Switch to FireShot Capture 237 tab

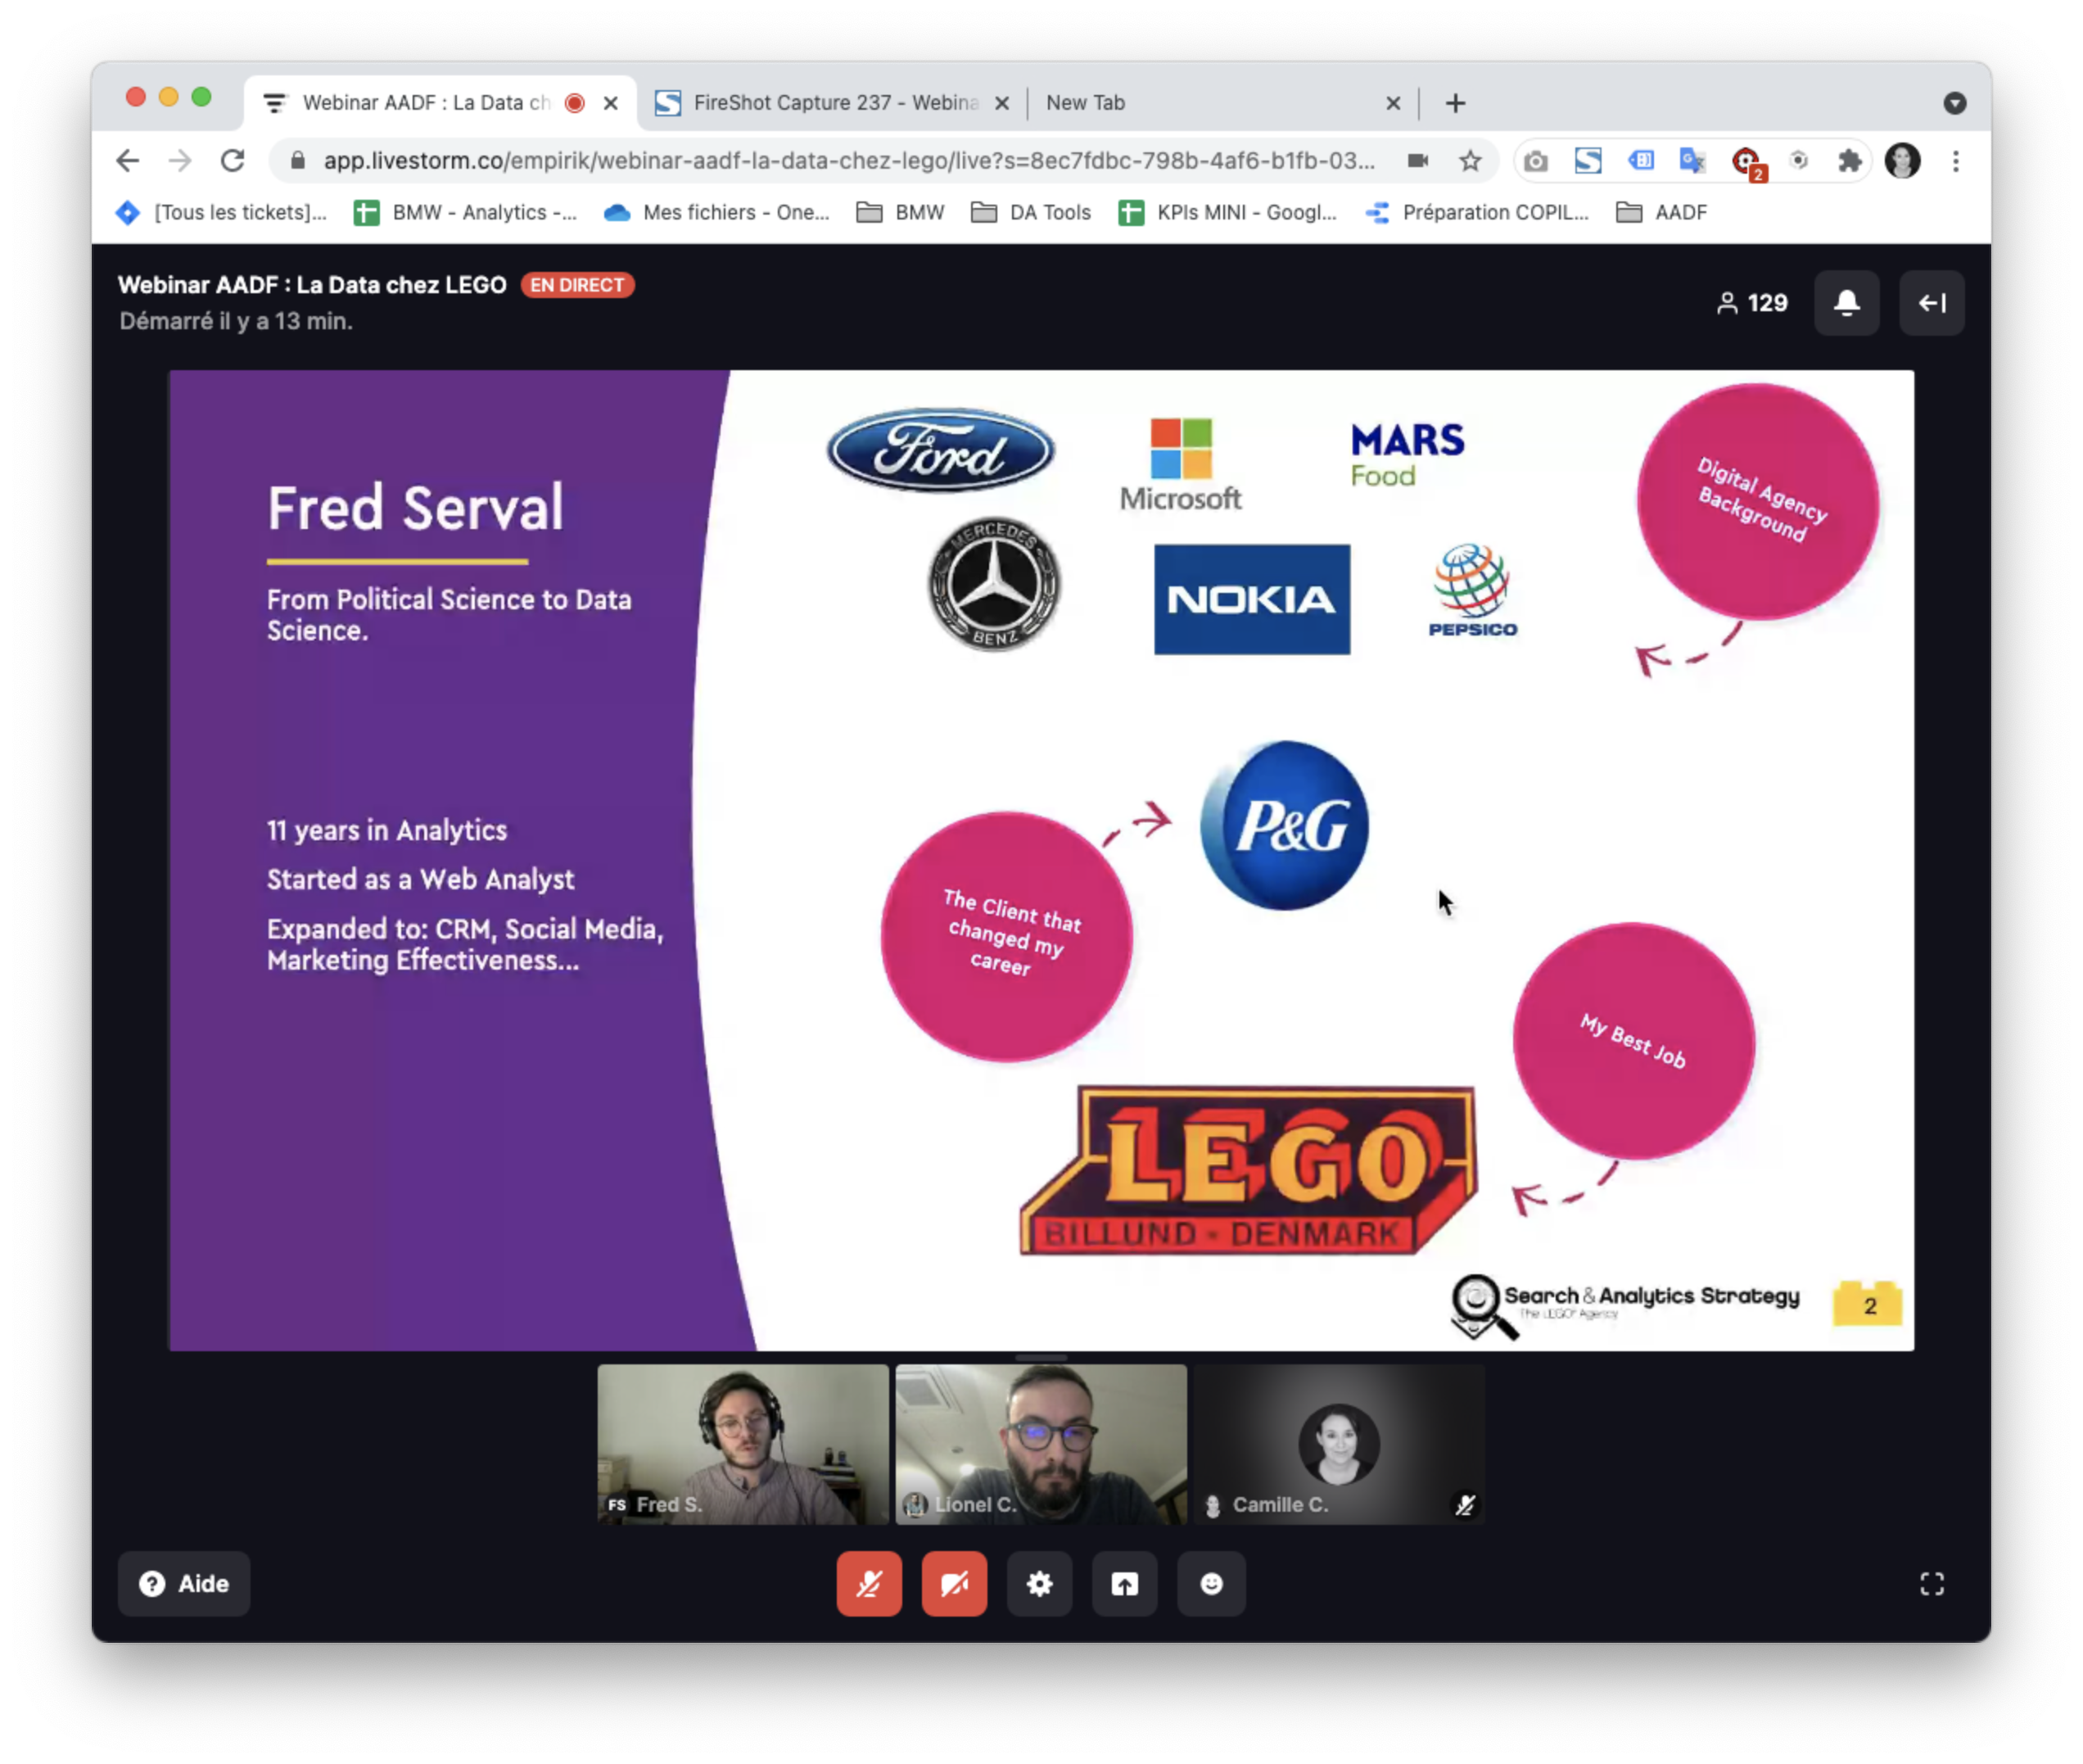(832, 103)
